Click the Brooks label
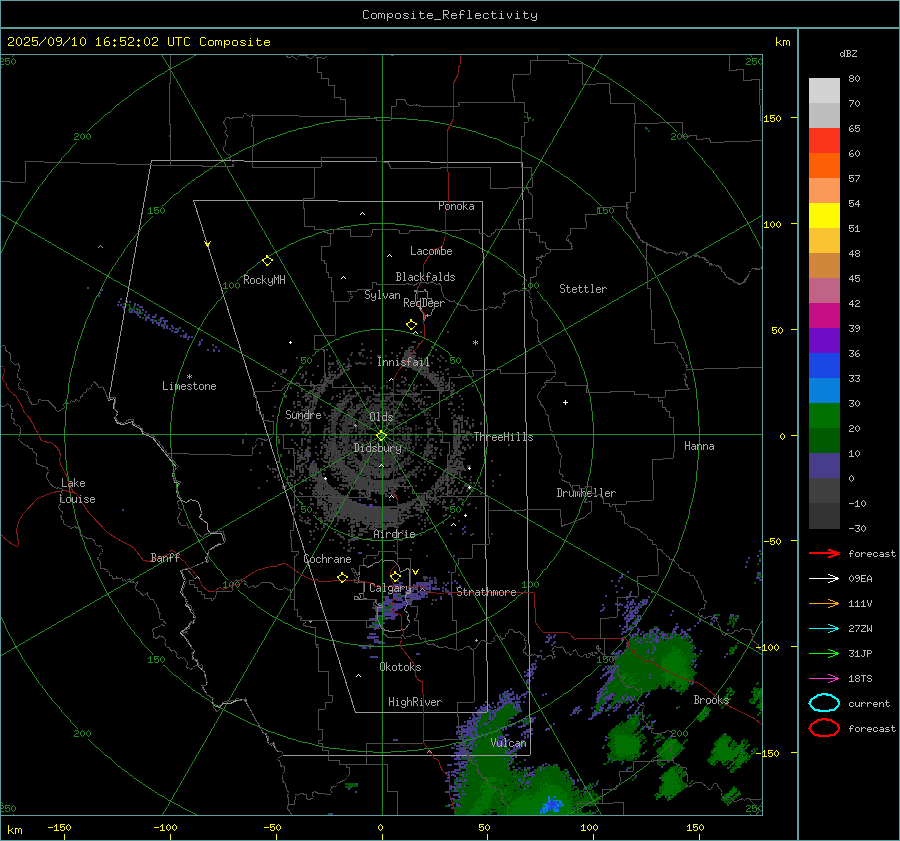 pos(711,700)
